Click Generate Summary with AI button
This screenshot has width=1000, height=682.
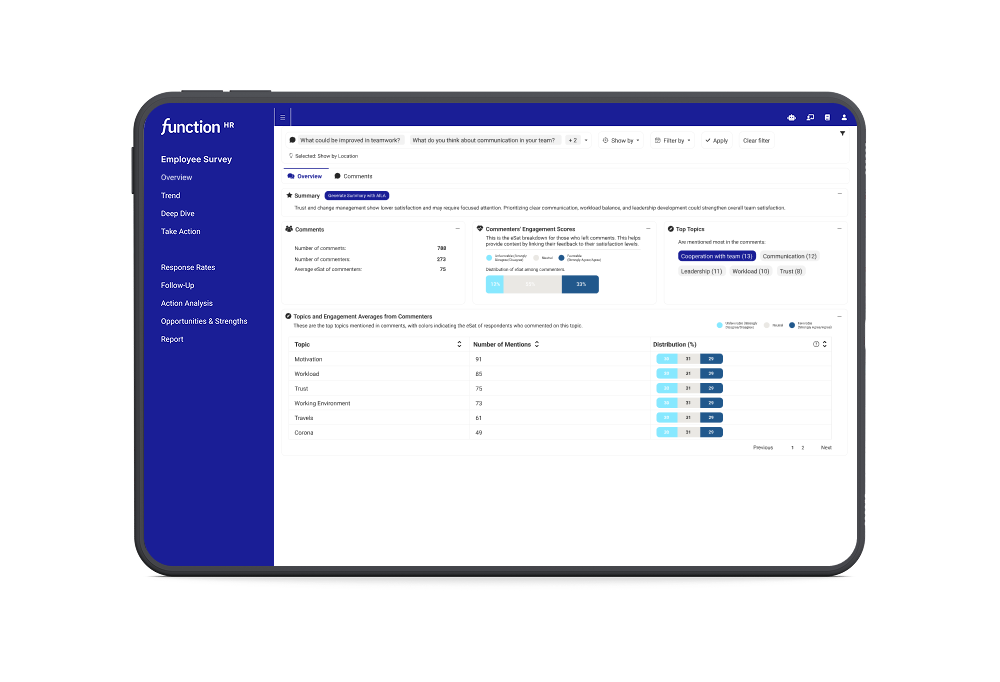tap(357, 195)
